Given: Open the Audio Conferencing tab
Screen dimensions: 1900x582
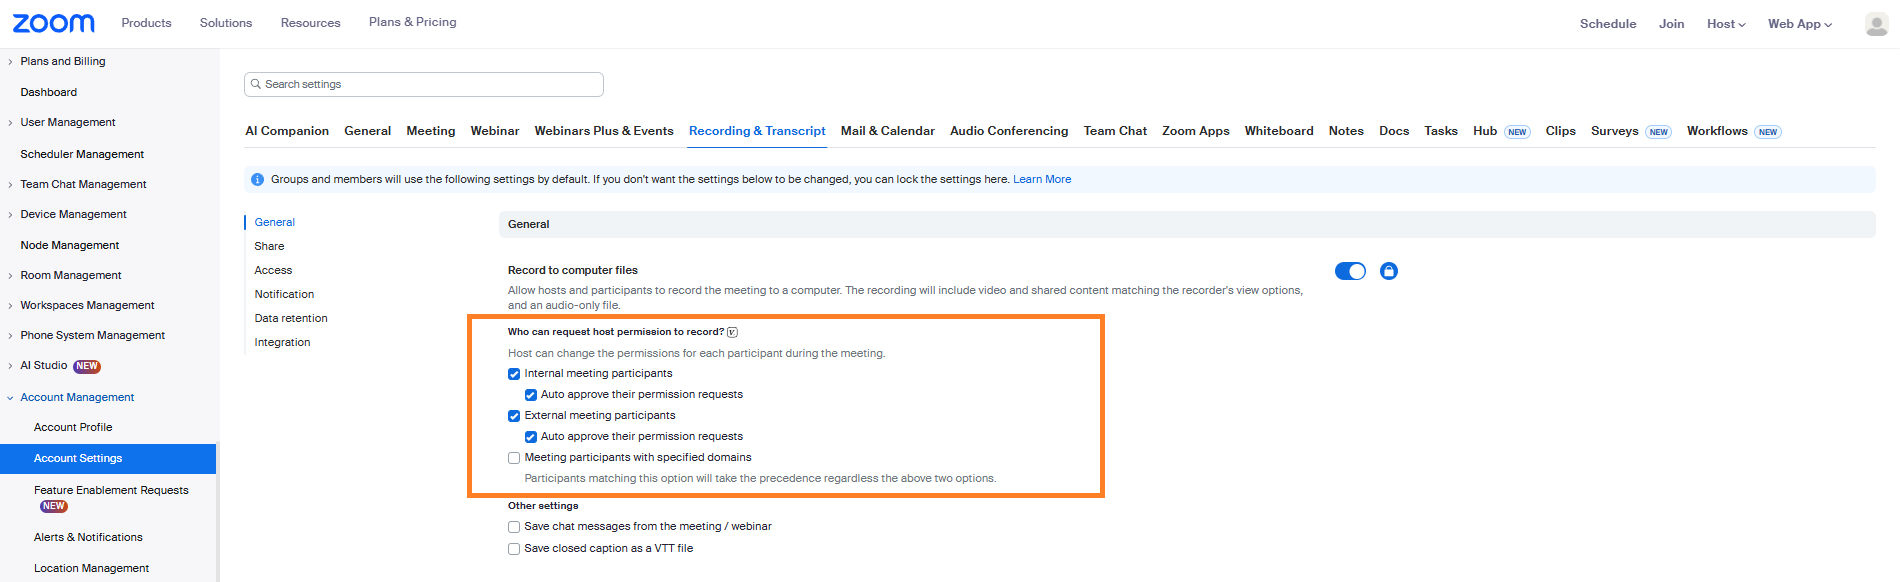Looking at the screenshot, I should coord(1009,131).
